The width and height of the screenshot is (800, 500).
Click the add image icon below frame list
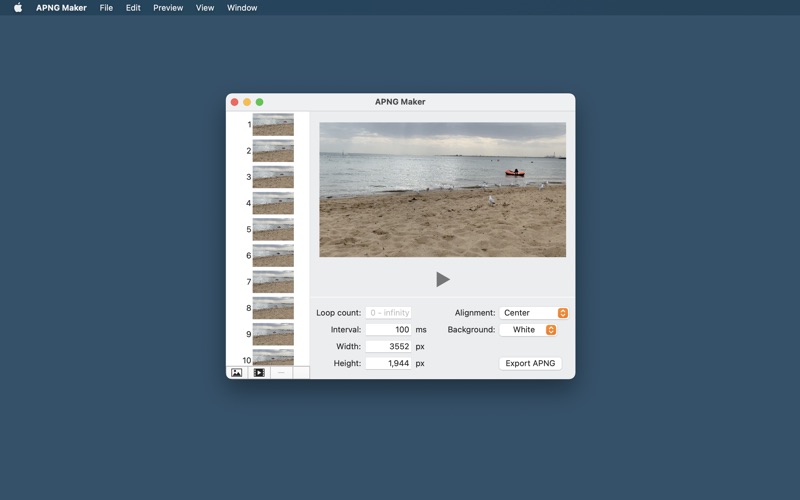[x=237, y=372]
